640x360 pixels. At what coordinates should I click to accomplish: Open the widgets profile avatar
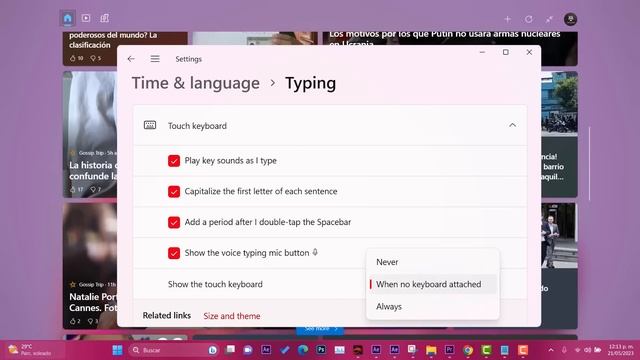(x=570, y=19)
